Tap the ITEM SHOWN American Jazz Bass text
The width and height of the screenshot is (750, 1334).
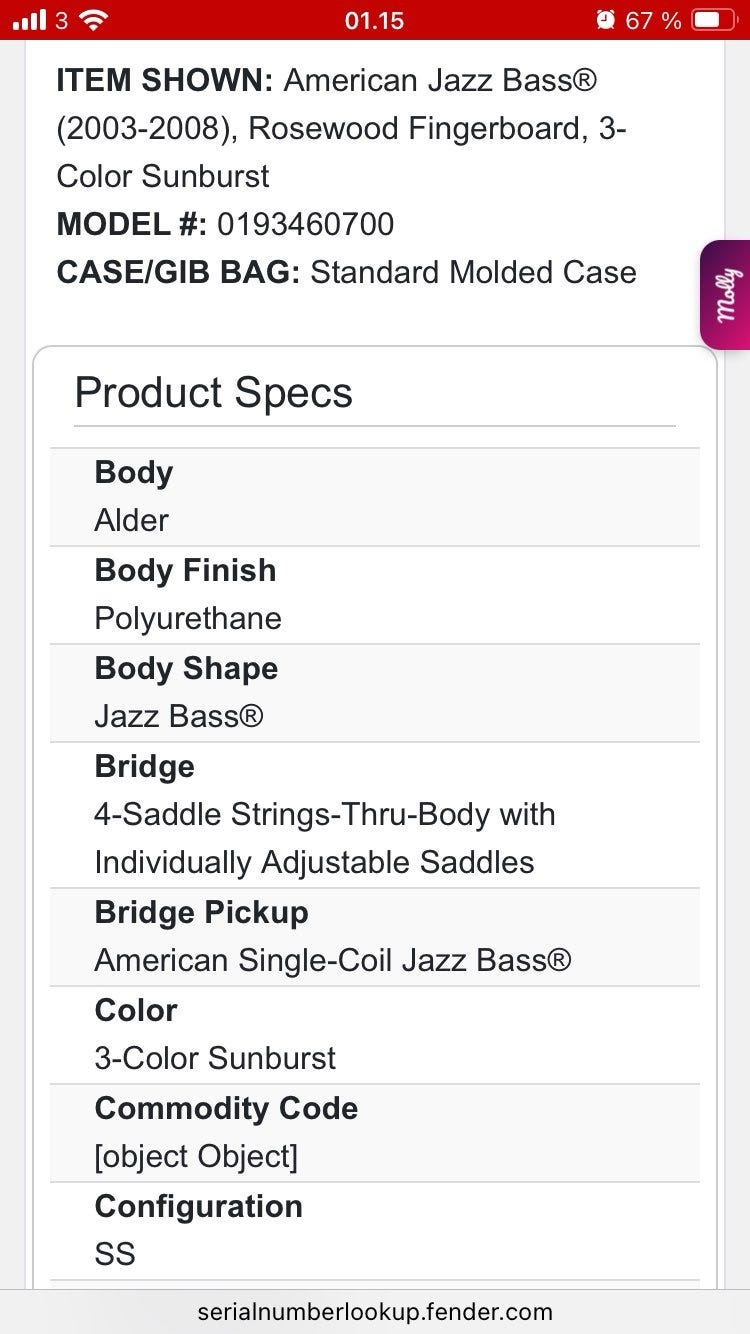[x=340, y=128]
